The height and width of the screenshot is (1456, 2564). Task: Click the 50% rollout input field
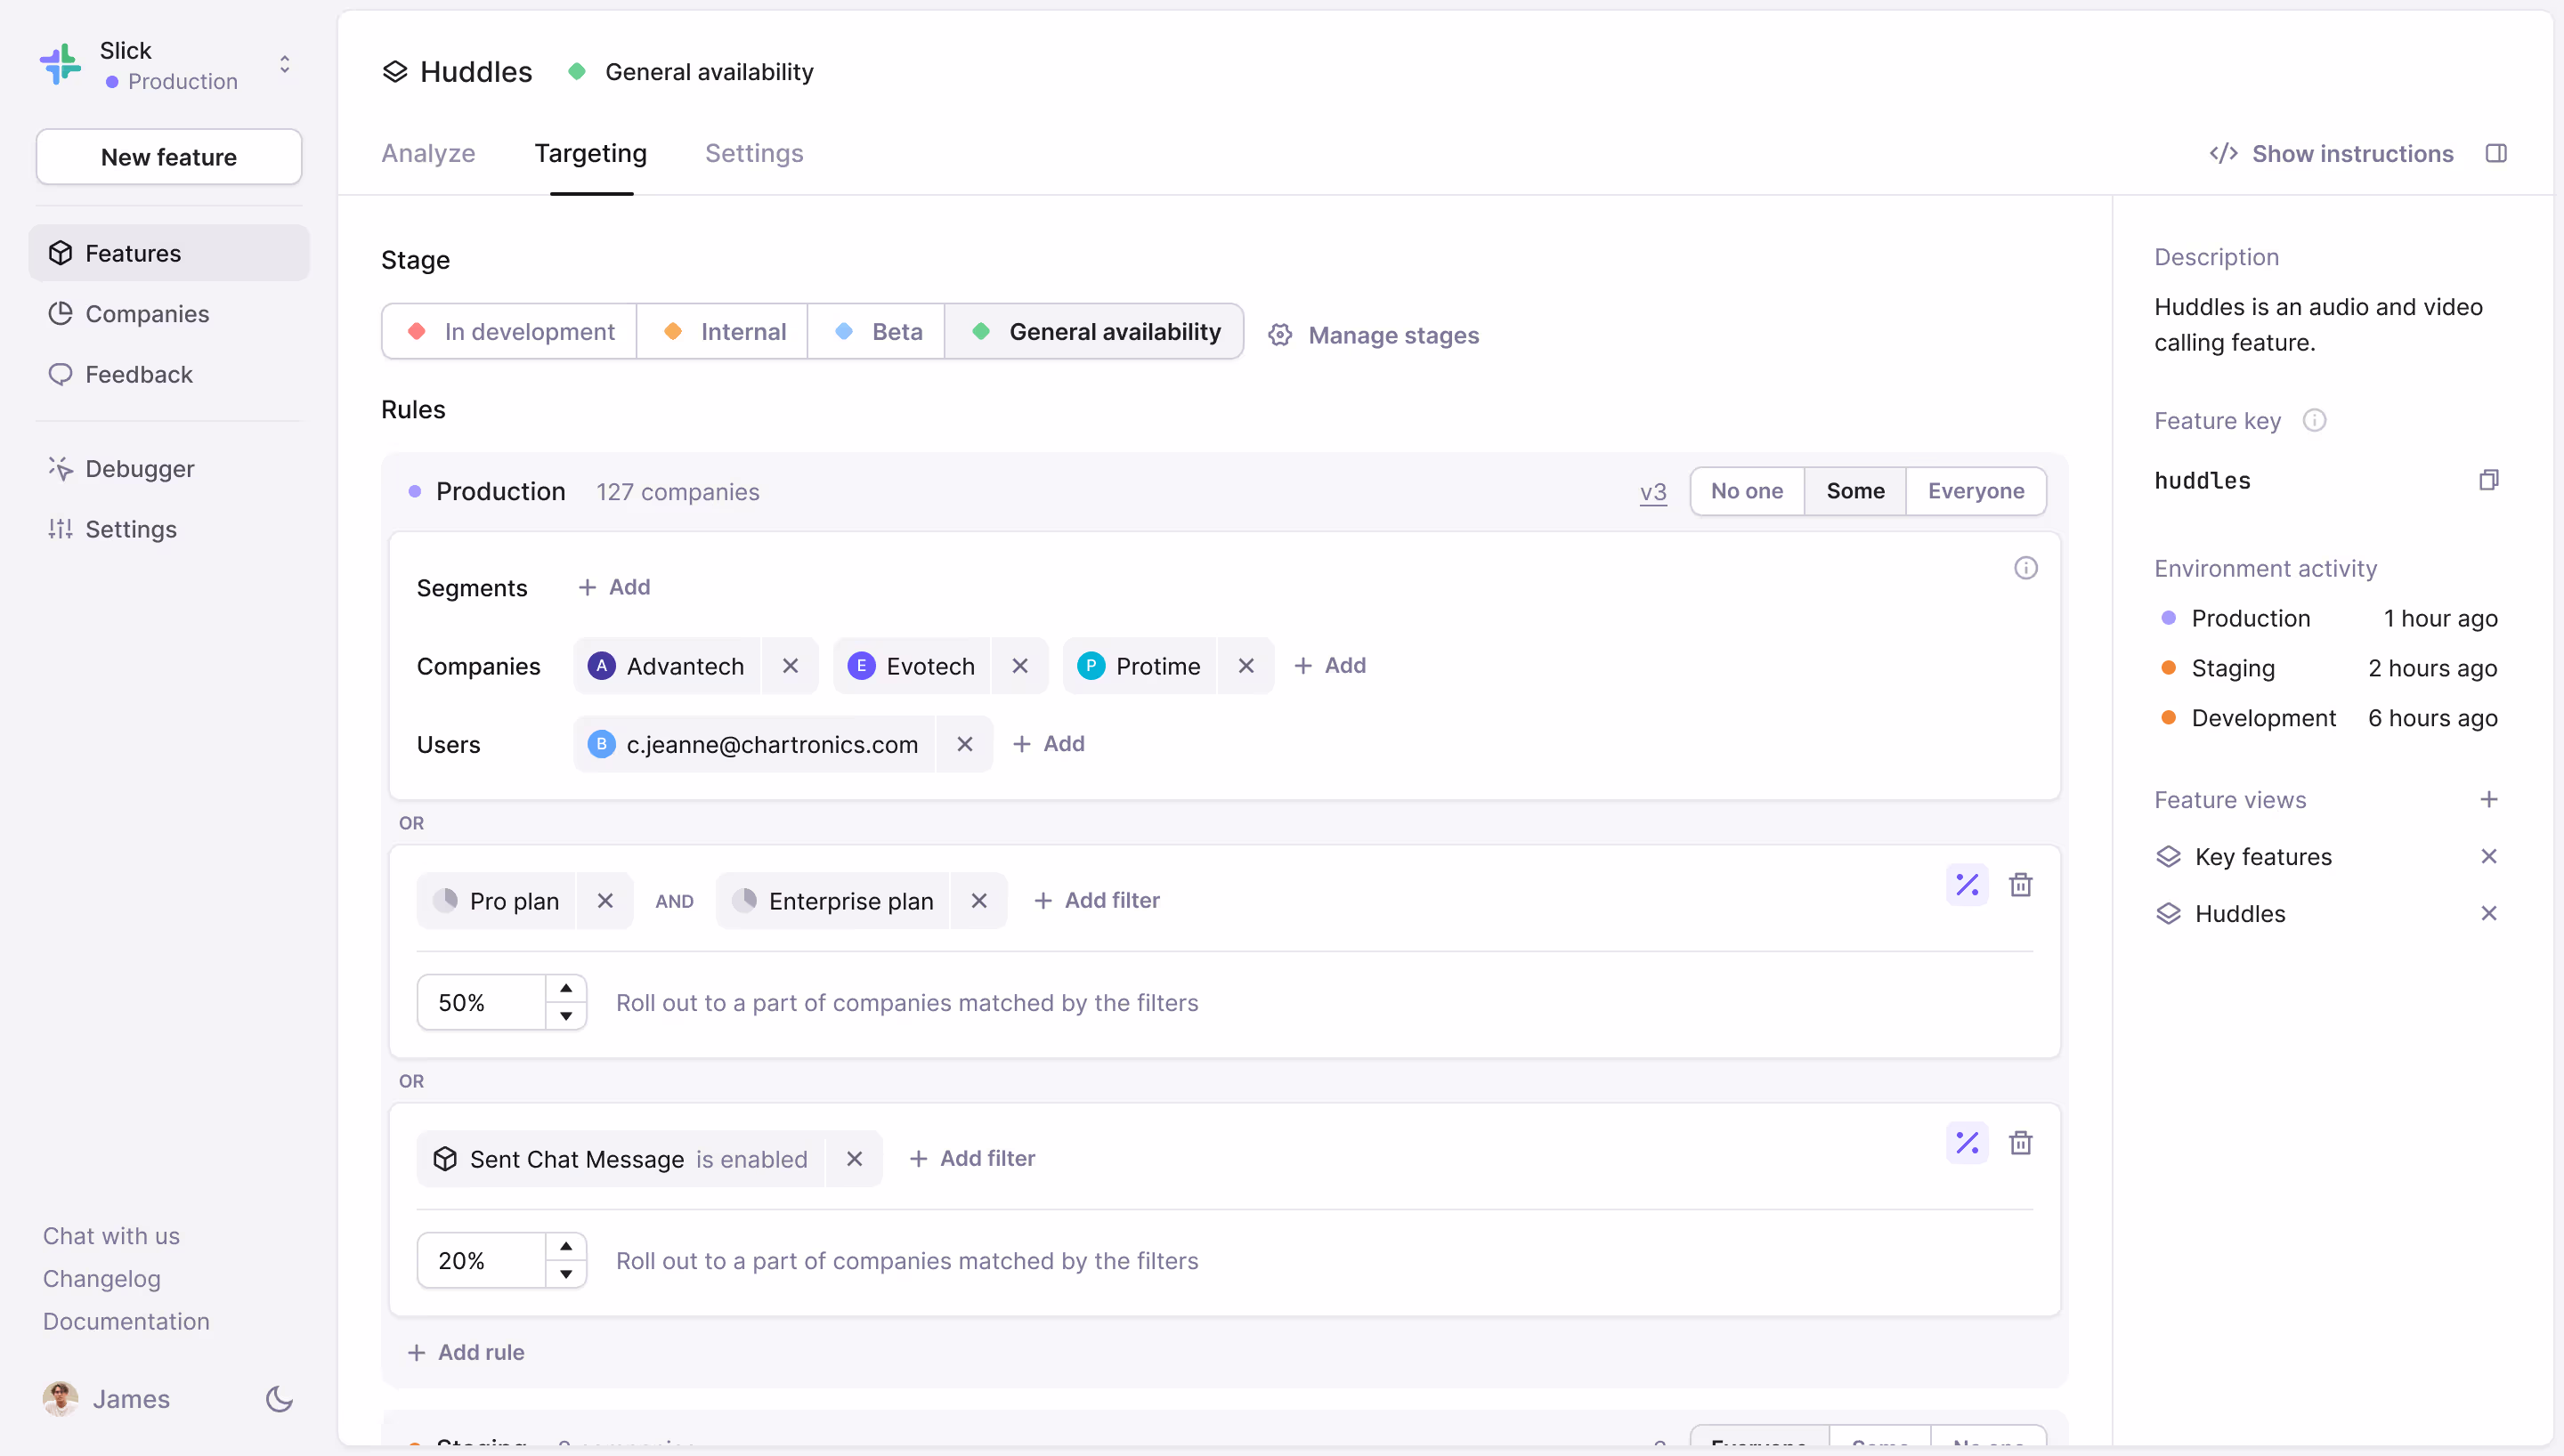[x=482, y=1002]
